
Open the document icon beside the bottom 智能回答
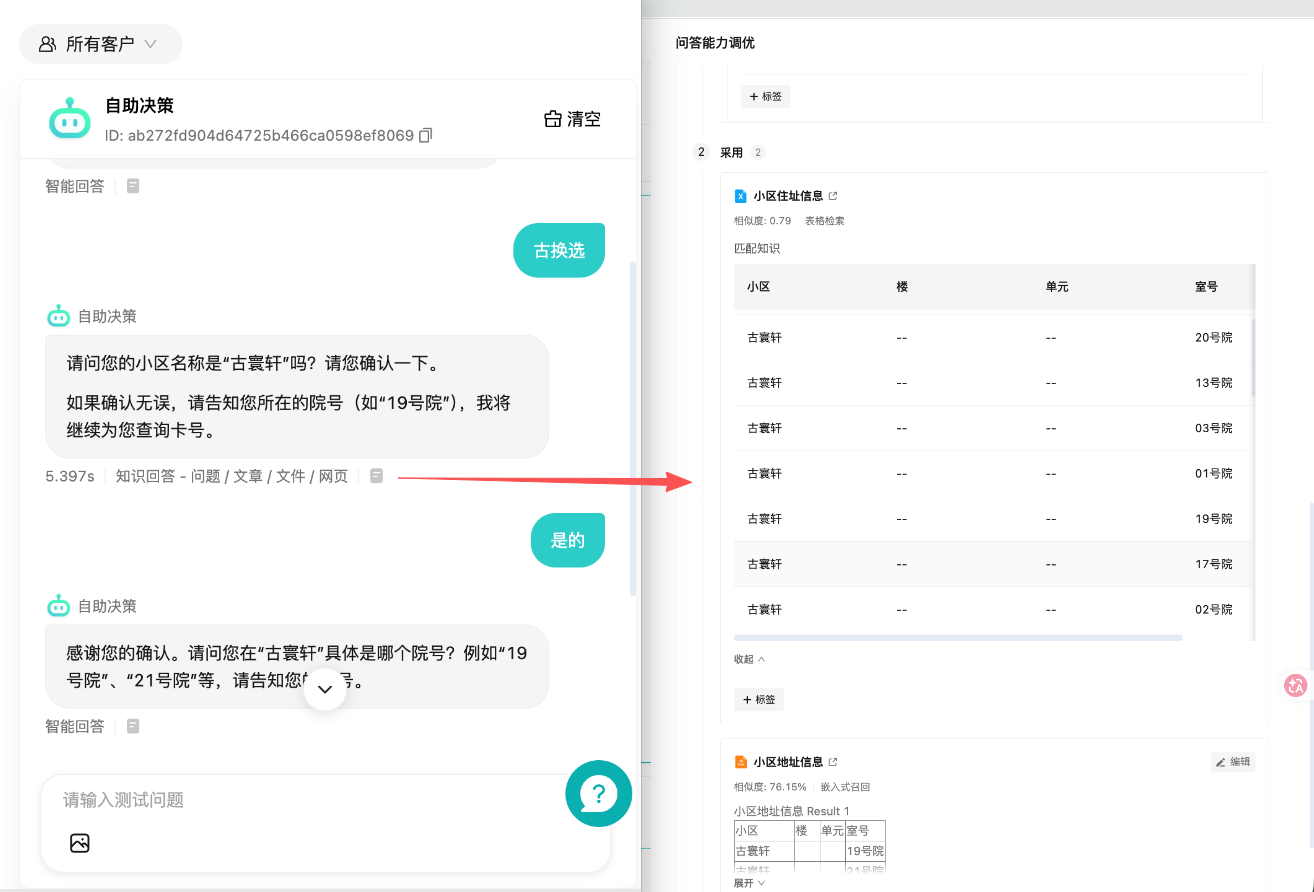(133, 726)
